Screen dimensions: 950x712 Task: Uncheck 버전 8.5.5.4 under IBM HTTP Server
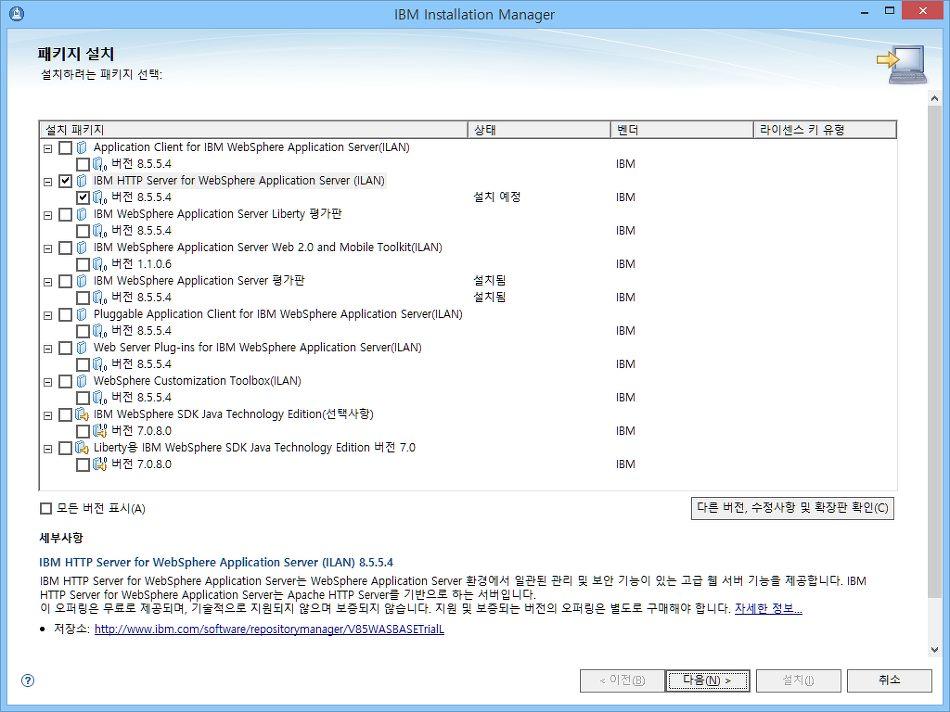[x=83, y=198]
